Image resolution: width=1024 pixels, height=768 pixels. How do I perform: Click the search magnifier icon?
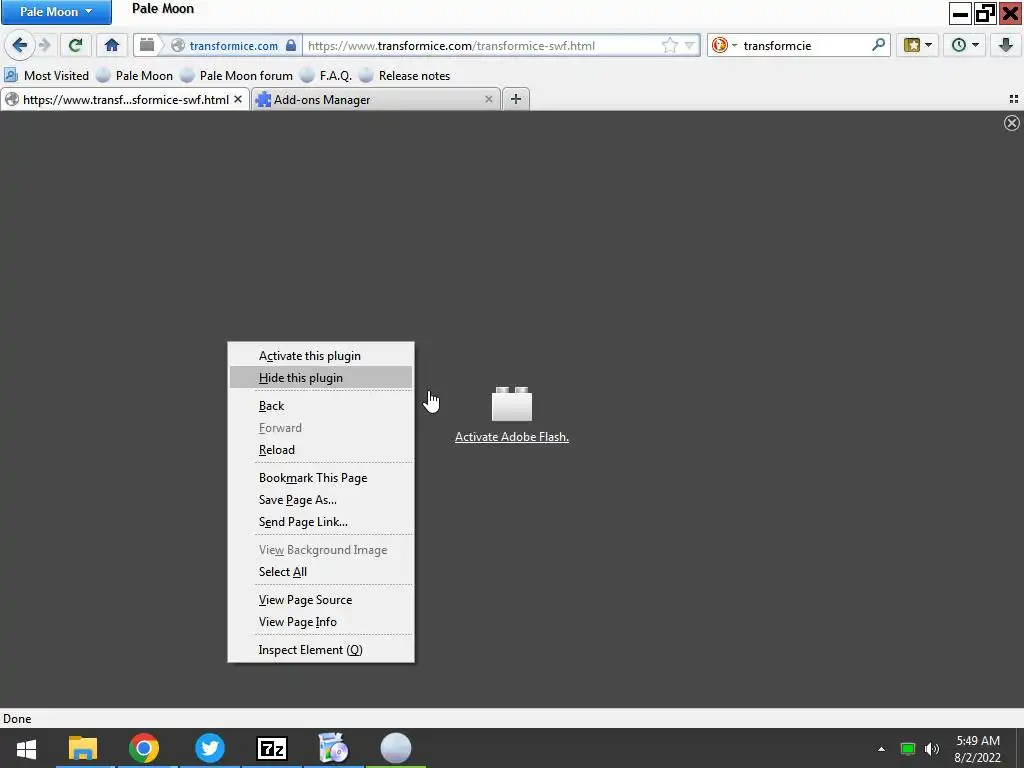[x=878, y=45]
